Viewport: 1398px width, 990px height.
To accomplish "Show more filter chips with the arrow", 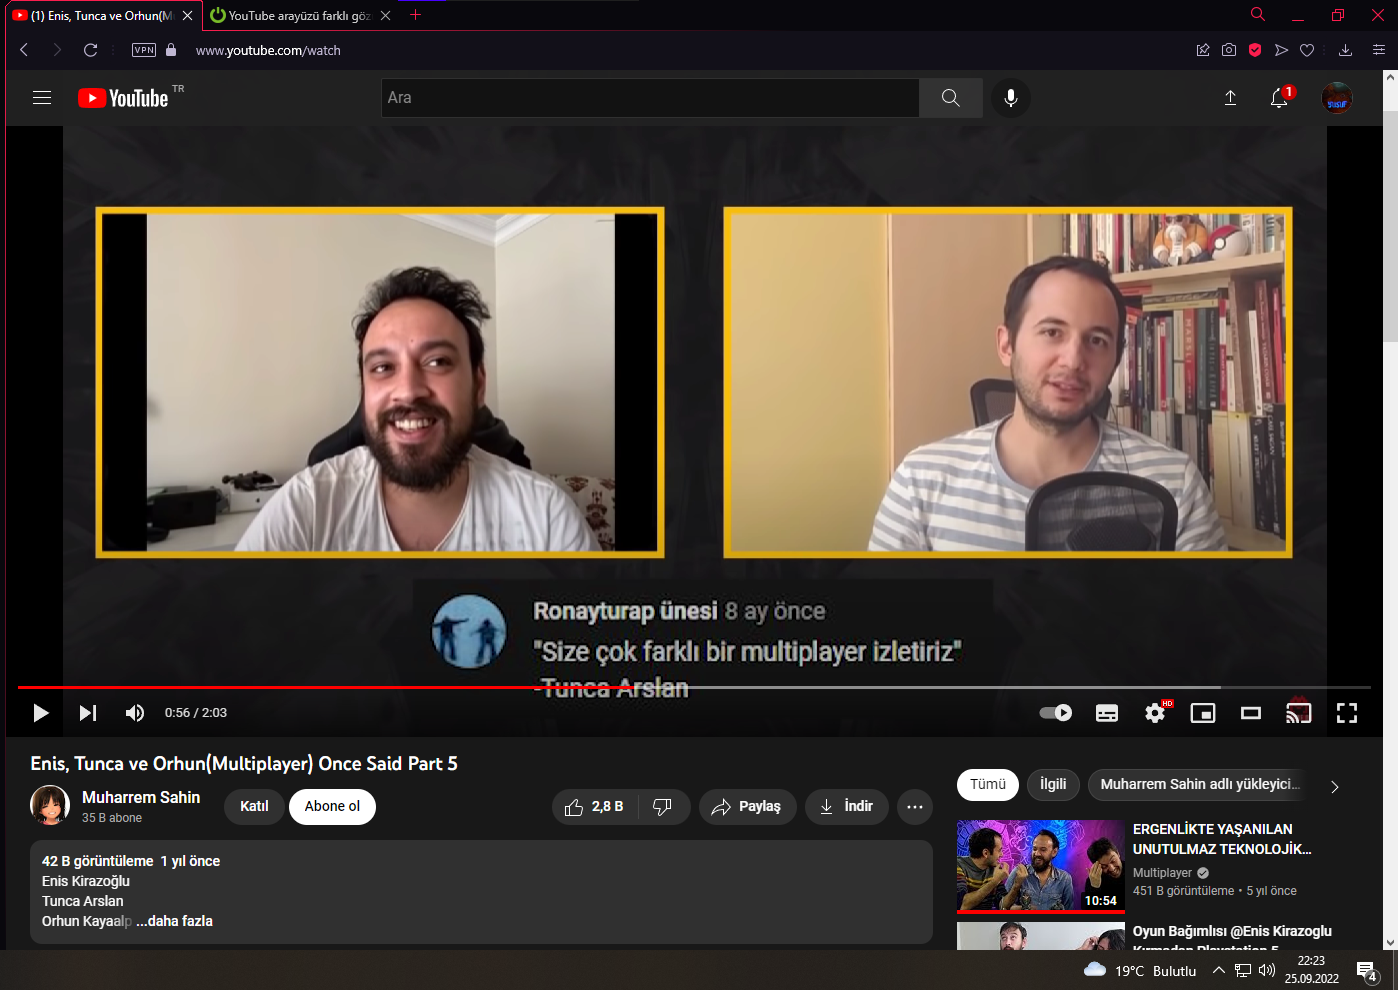I will 1335,787.
